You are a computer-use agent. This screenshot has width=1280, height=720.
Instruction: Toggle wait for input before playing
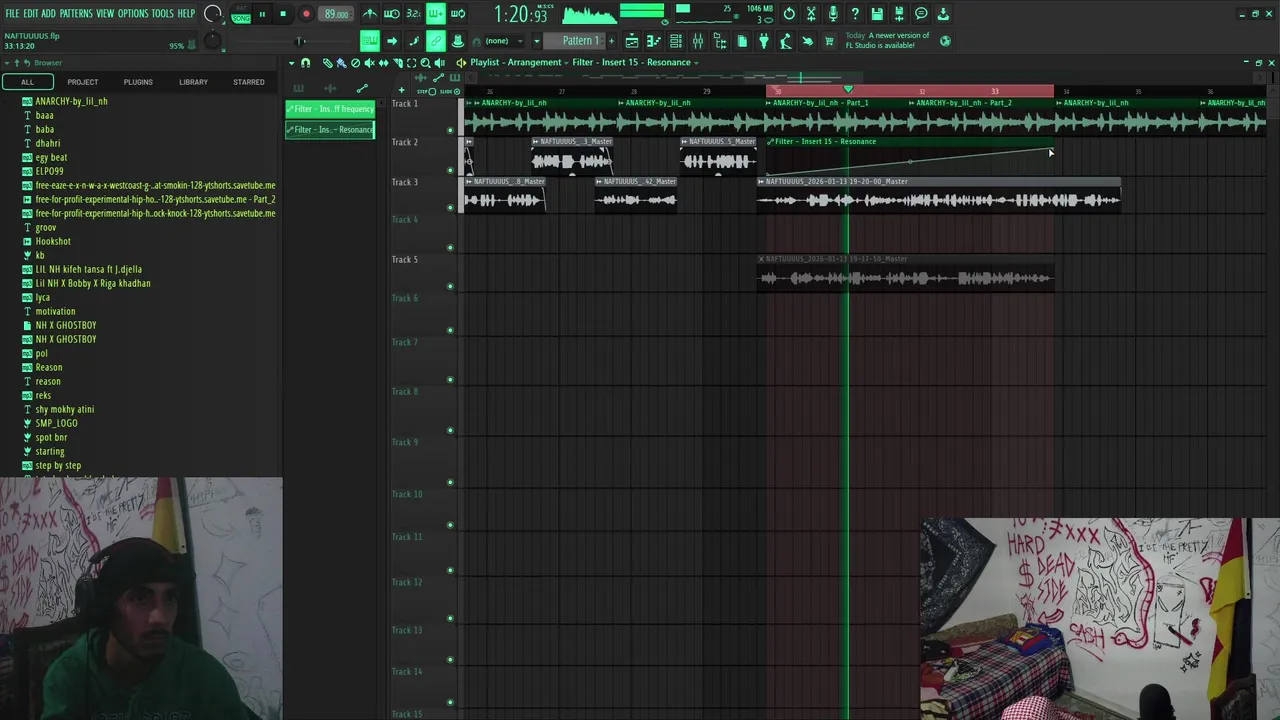pyautogui.click(x=392, y=14)
